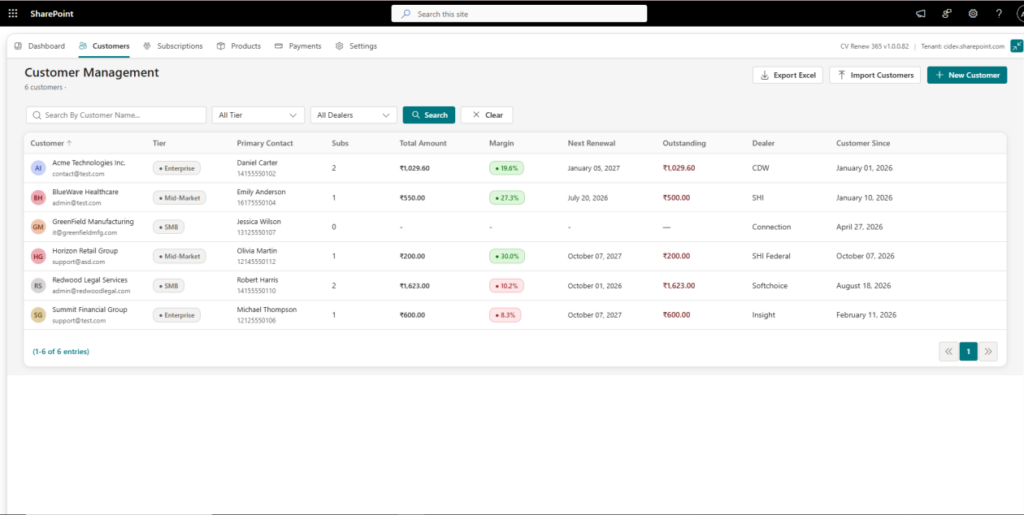
Task: Click the Softchoice dealer cell
Action: click(769, 286)
